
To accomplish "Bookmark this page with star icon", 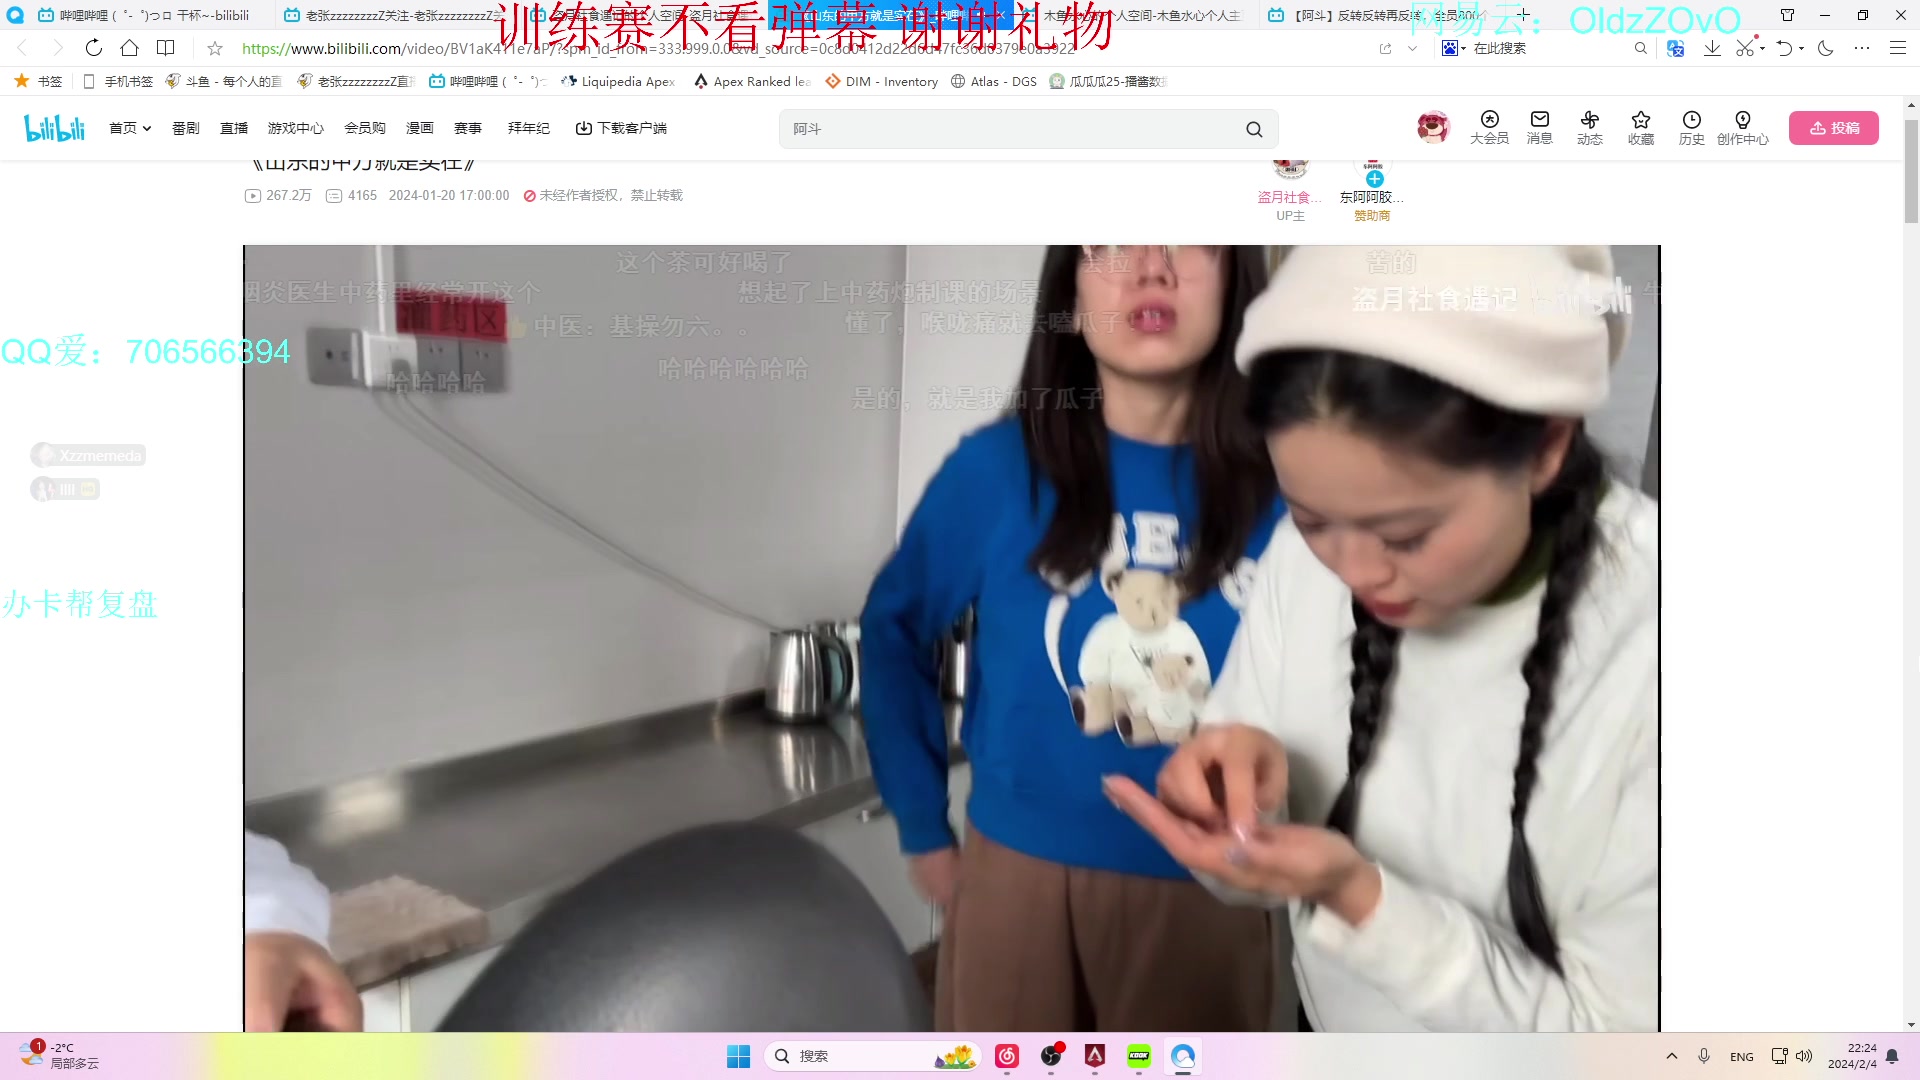I will click(215, 48).
